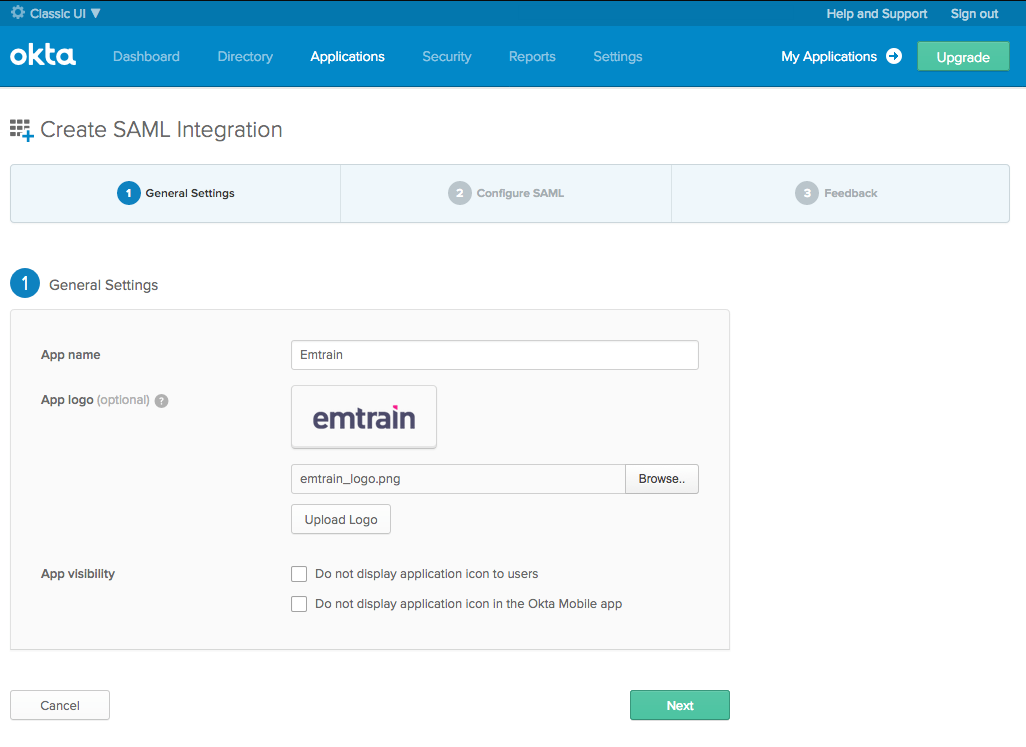Click the Cancel button
Viewport: 1026px width, 747px height.
pyautogui.click(x=60, y=705)
